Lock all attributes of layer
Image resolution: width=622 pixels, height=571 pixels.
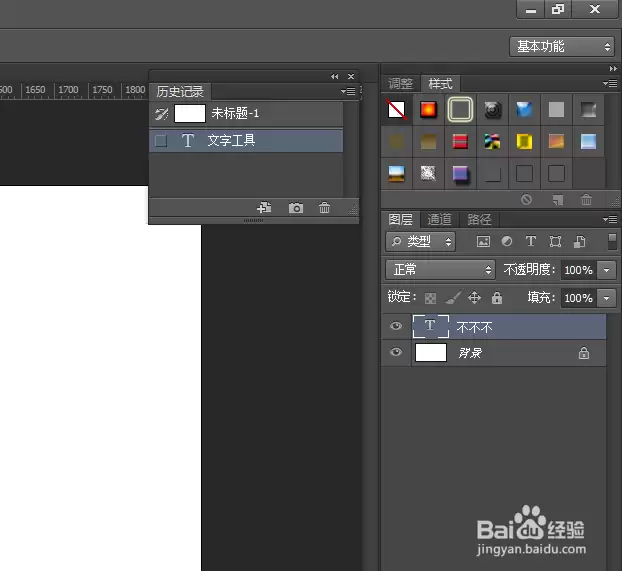tap(497, 298)
